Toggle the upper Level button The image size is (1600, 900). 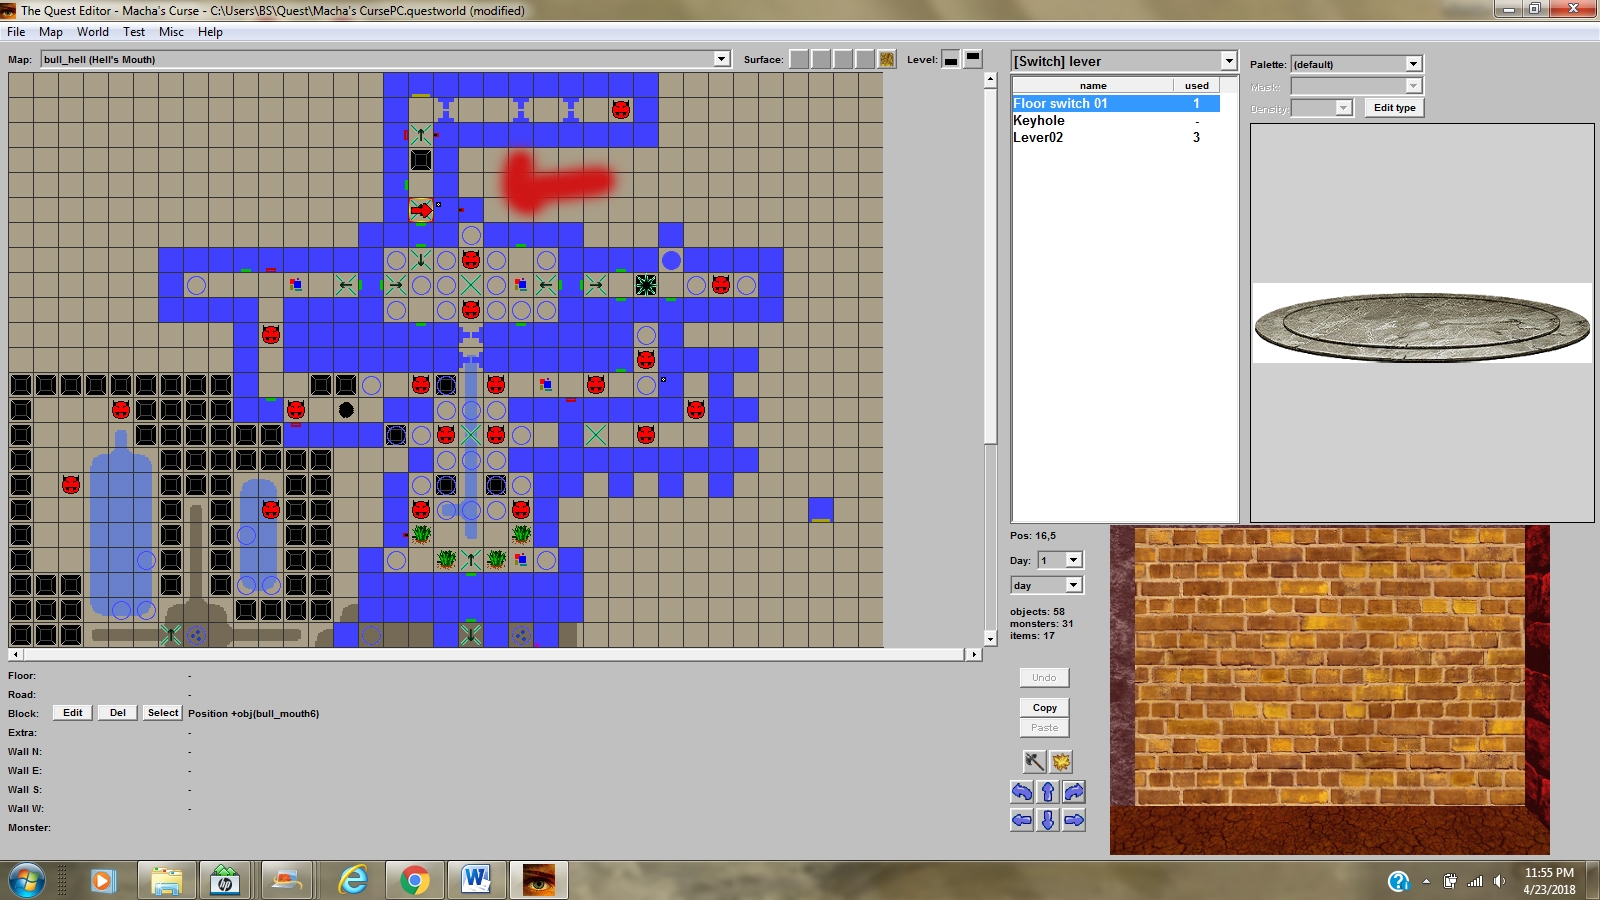[x=973, y=58]
